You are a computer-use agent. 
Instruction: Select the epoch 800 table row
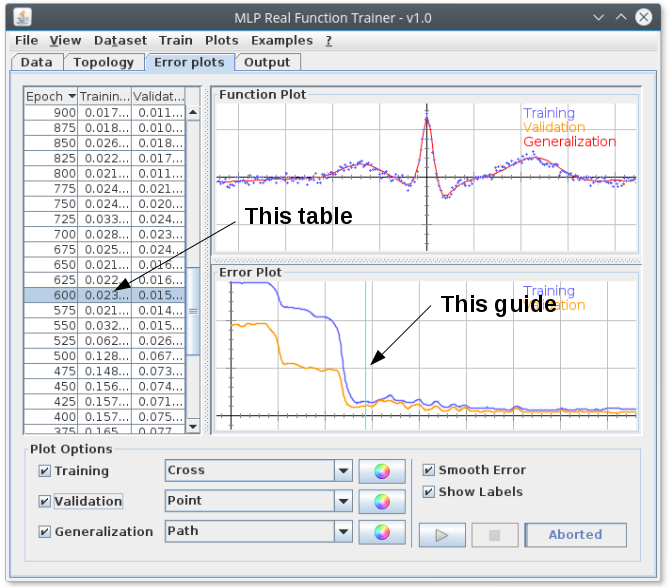point(105,174)
